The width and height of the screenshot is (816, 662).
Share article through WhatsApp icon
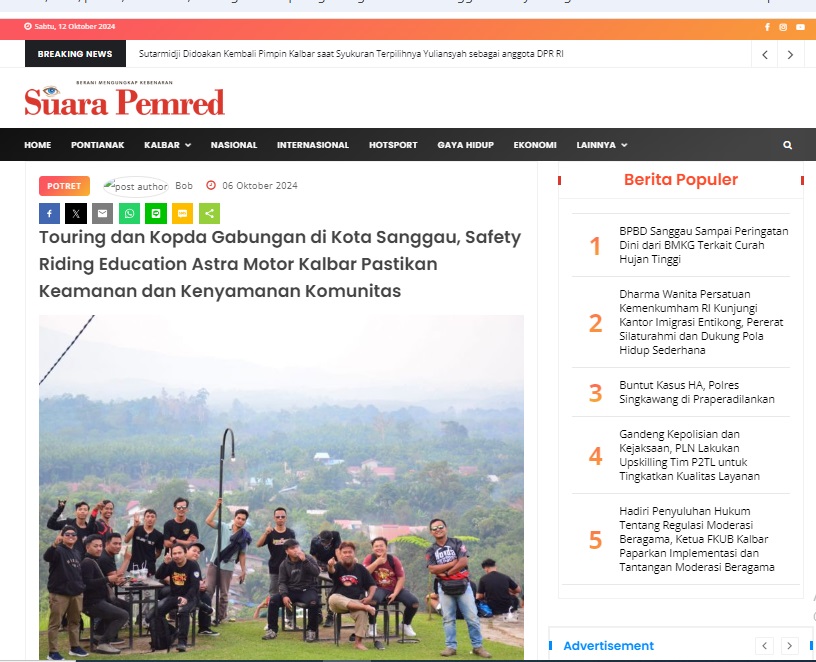coord(129,213)
